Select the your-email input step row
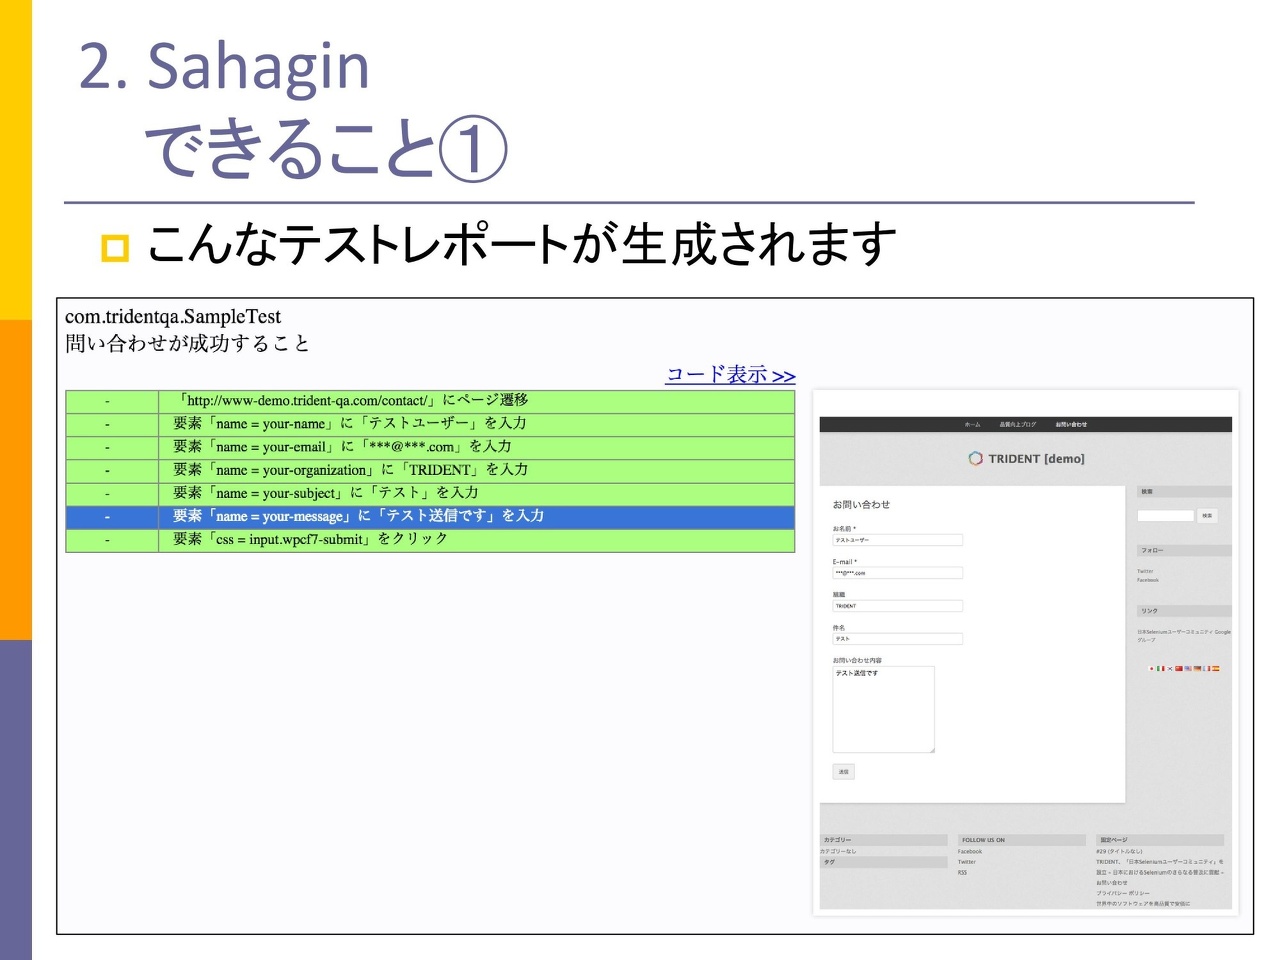This screenshot has width=1280, height=960. [x=430, y=447]
